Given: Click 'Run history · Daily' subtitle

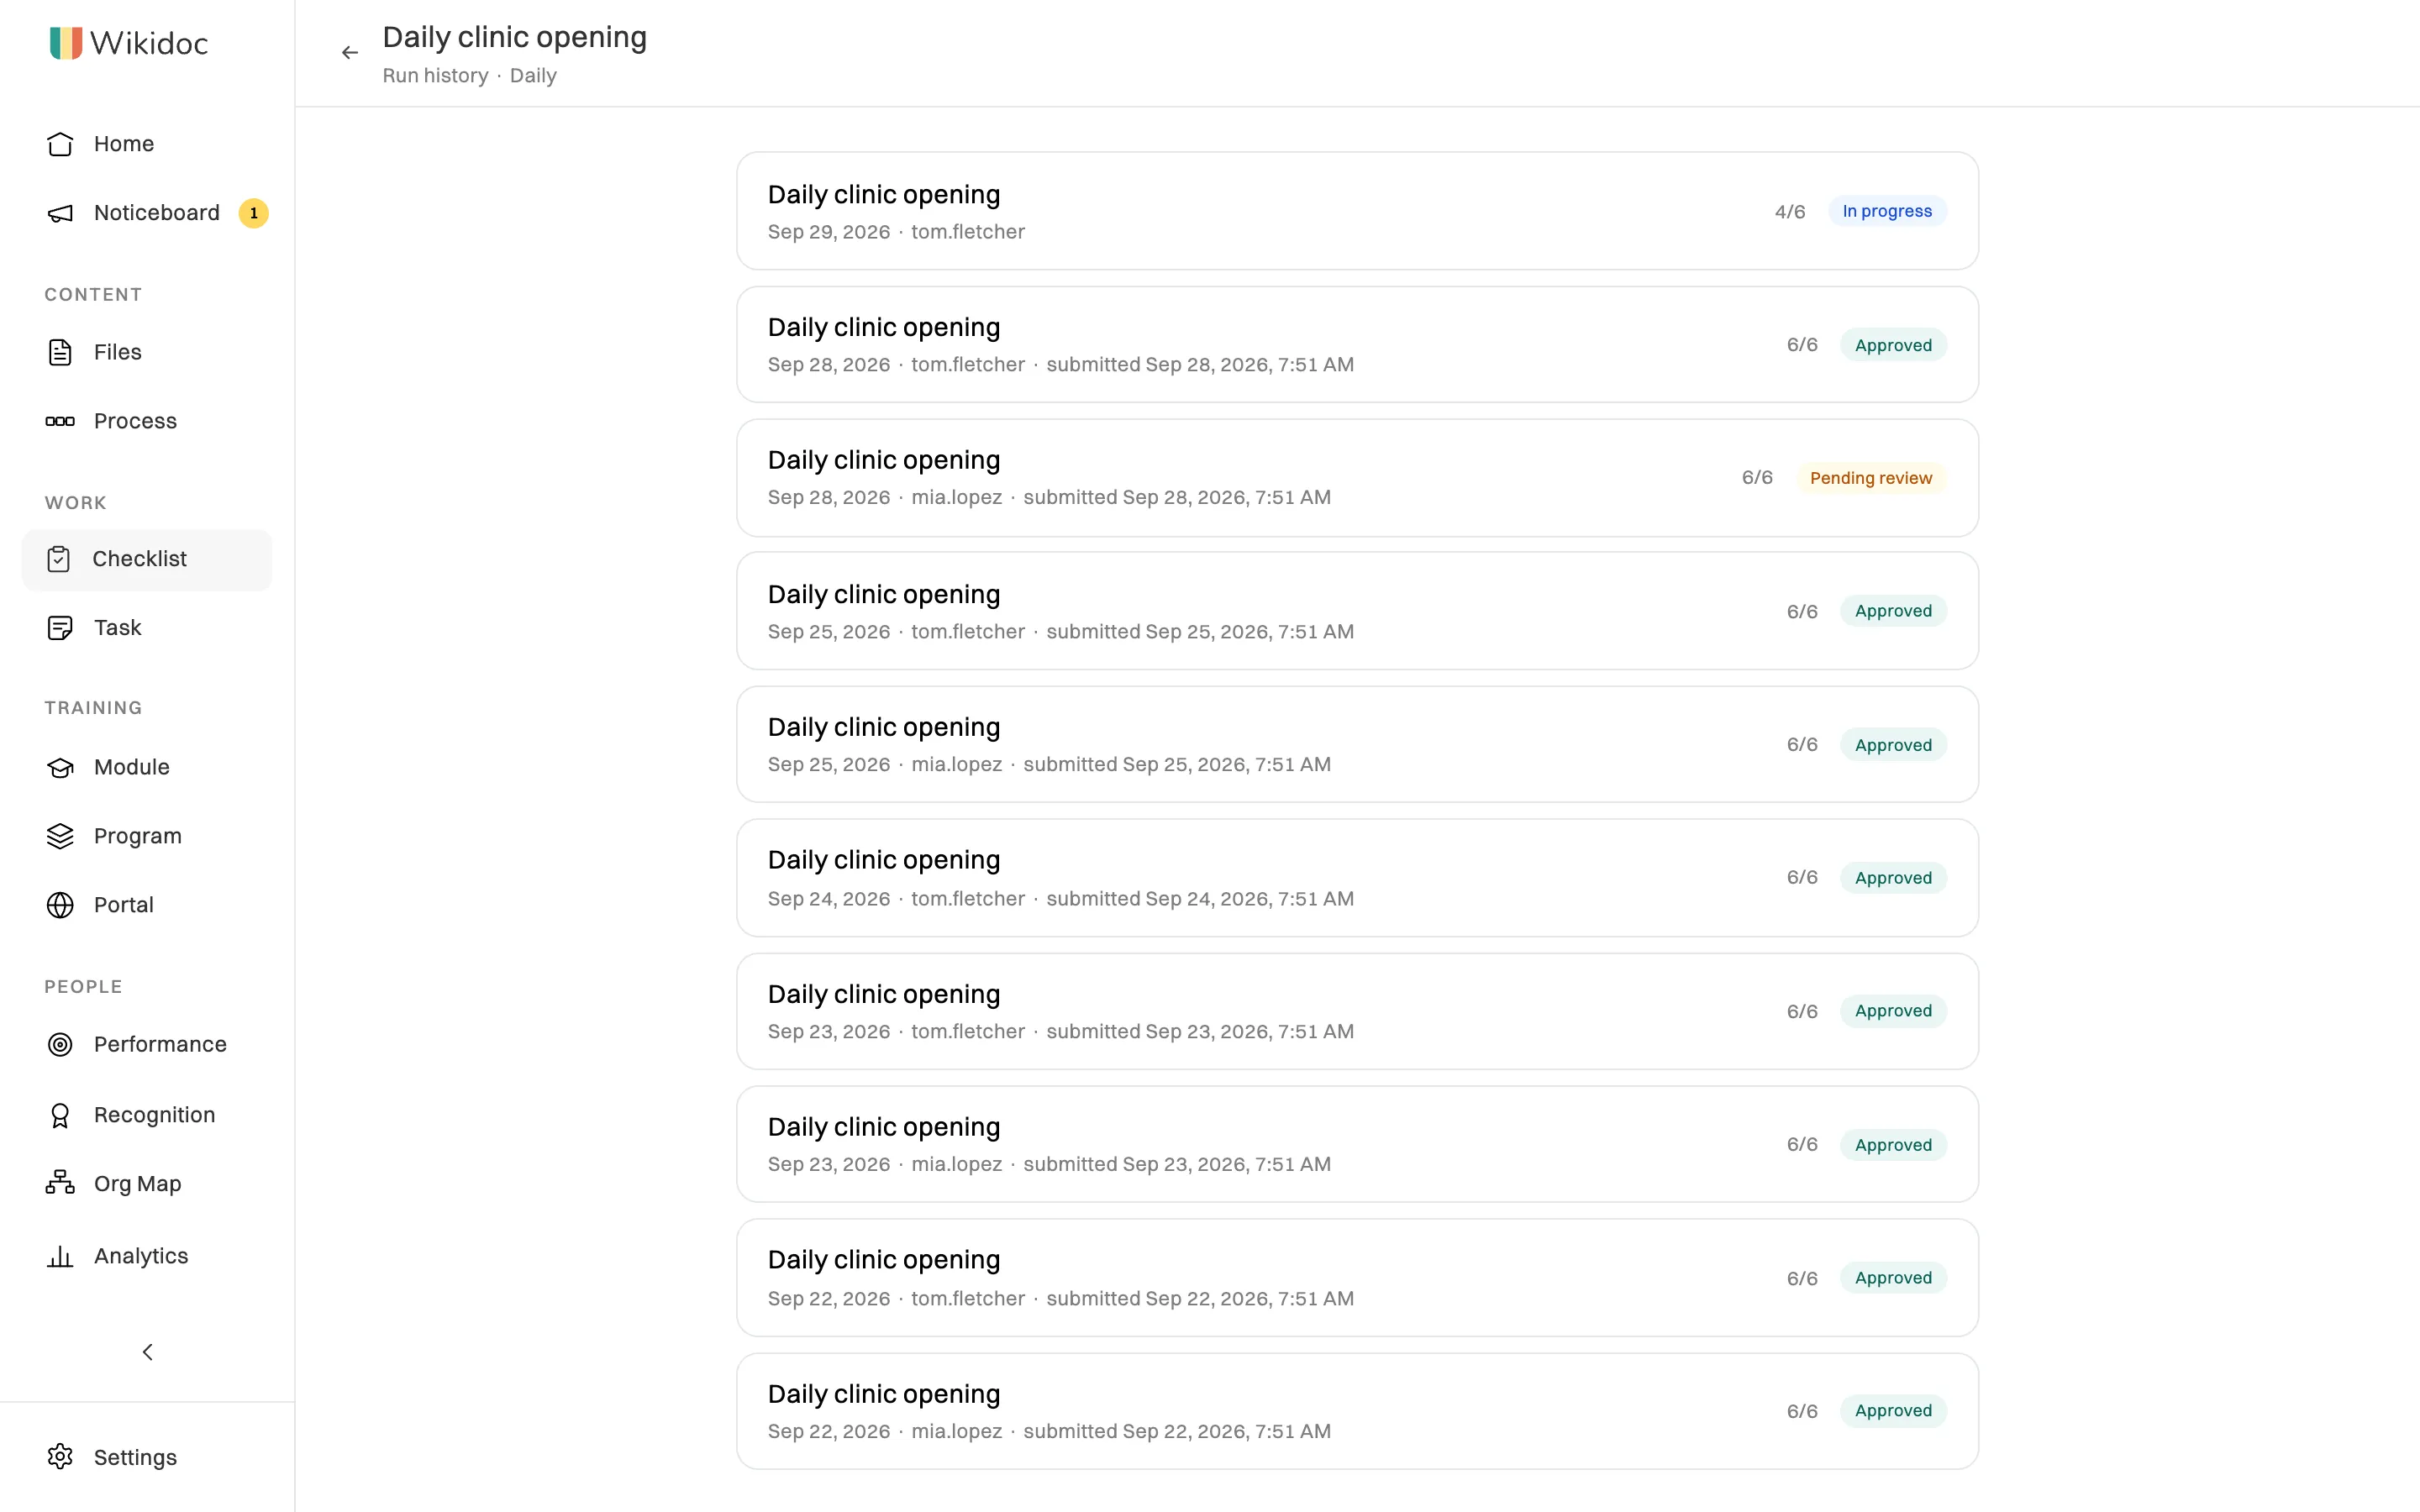Looking at the screenshot, I should [x=469, y=76].
